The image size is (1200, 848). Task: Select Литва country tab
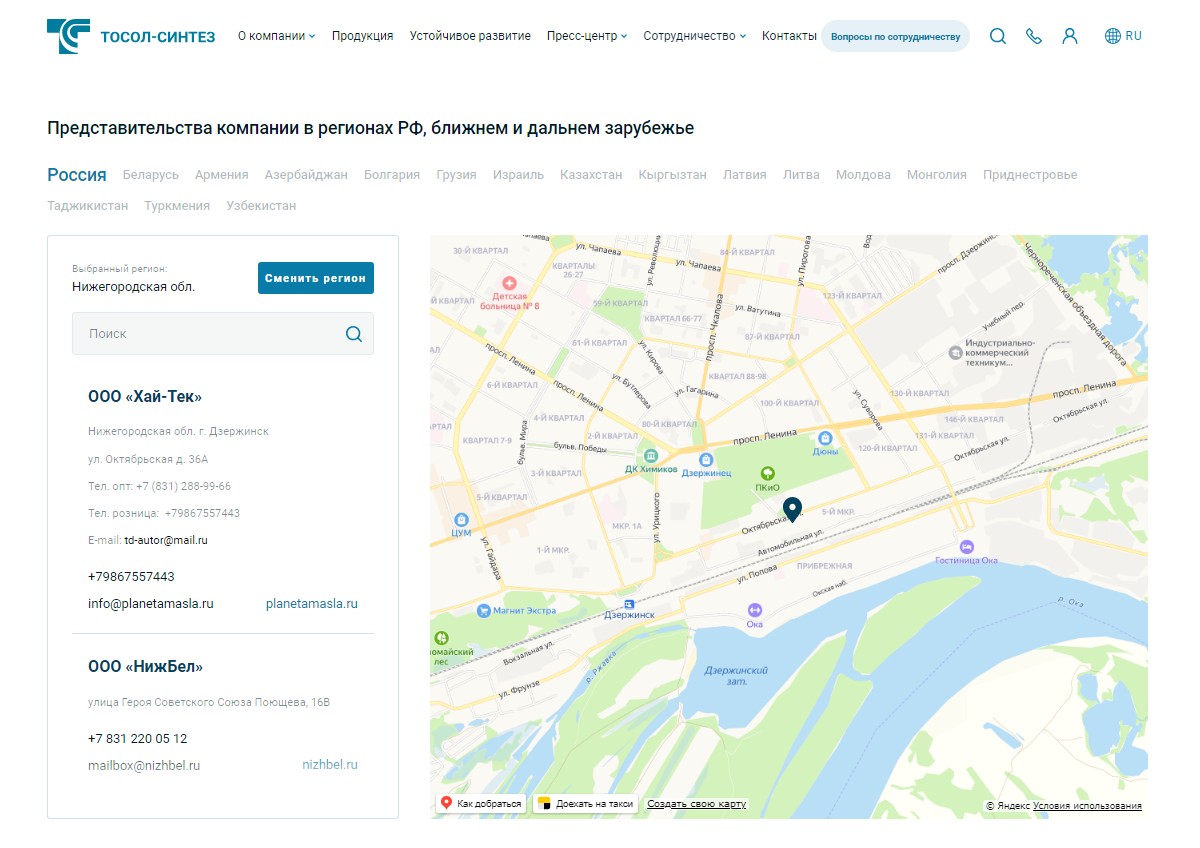tap(801, 175)
